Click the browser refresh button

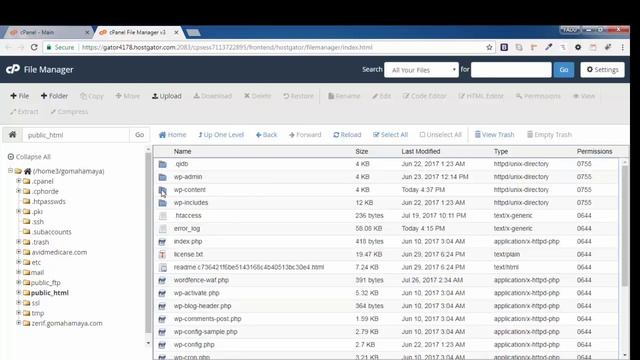click(x=34, y=47)
